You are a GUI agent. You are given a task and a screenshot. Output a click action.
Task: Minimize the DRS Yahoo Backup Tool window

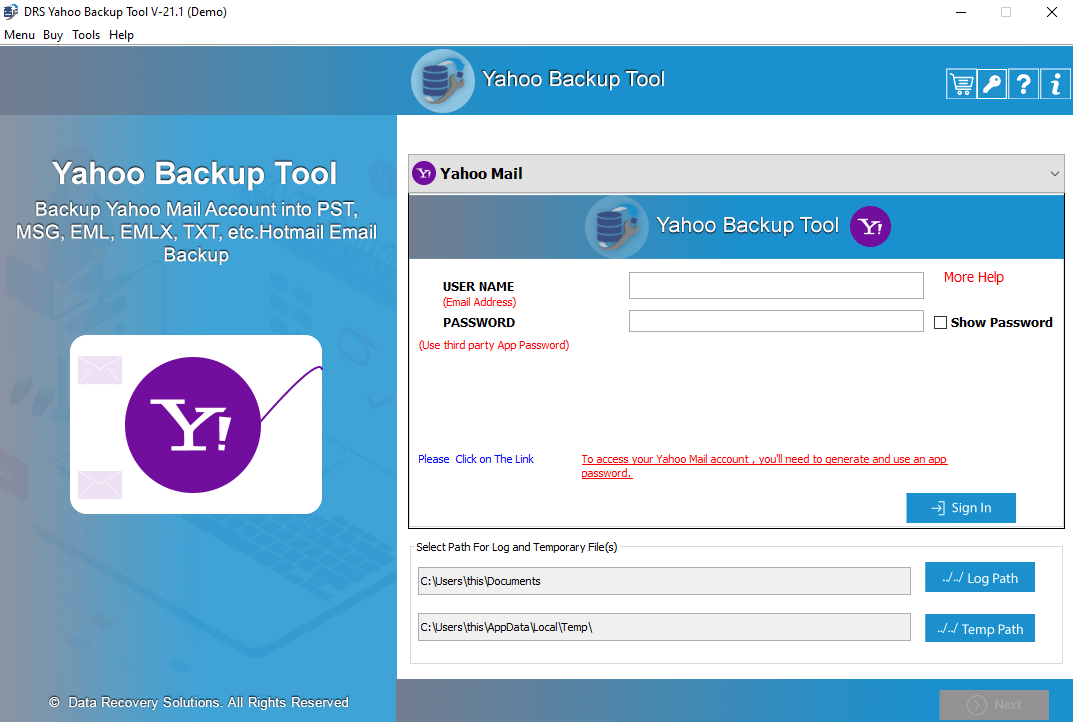tap(961, 12)
